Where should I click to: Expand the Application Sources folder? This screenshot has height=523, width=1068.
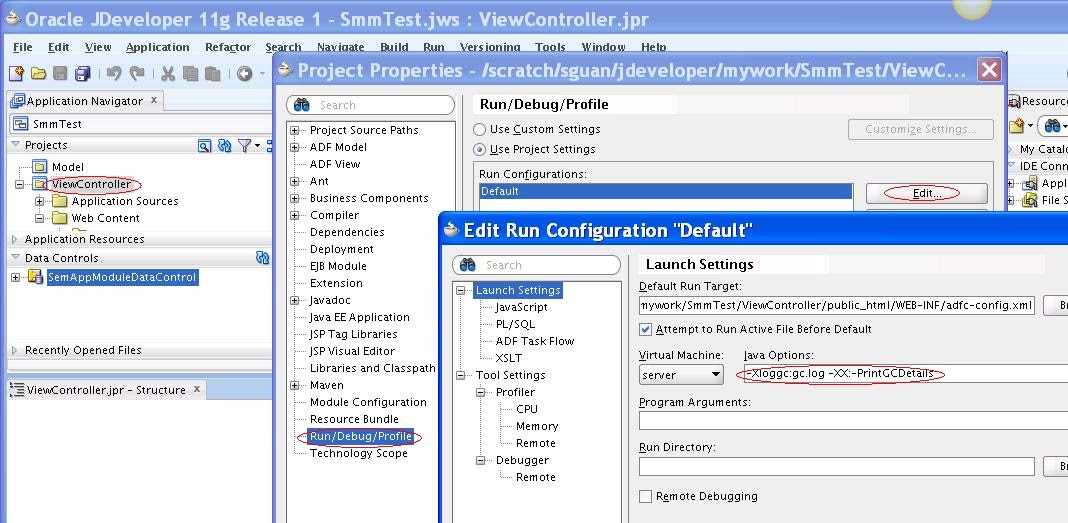[x=40, y=201]
